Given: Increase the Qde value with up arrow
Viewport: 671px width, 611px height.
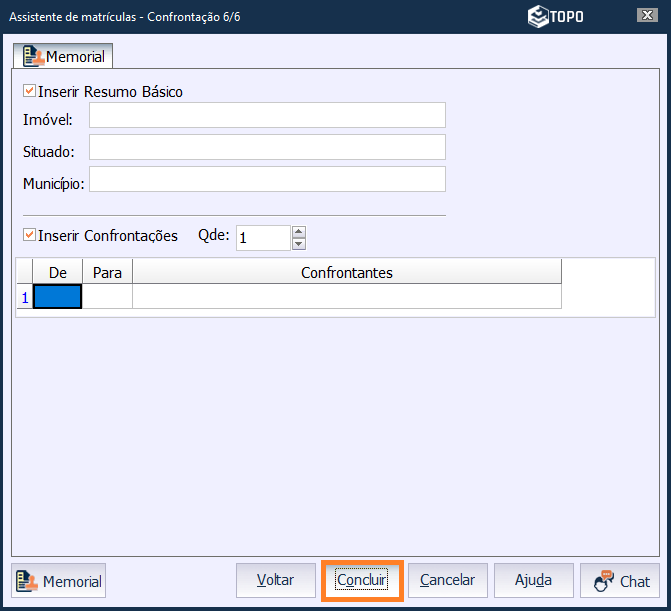Looking at the screenshot, I should pyautogui.click(x=298, y=232).
